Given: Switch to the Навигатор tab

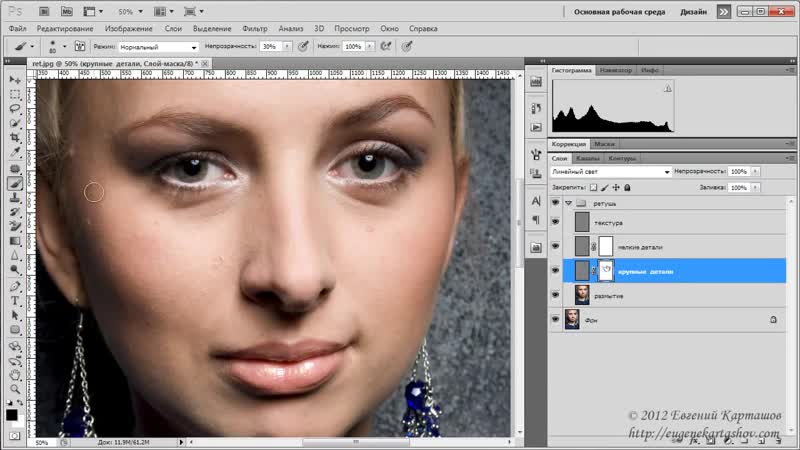Looking at the screenshot, I should (x=616, y=70).
